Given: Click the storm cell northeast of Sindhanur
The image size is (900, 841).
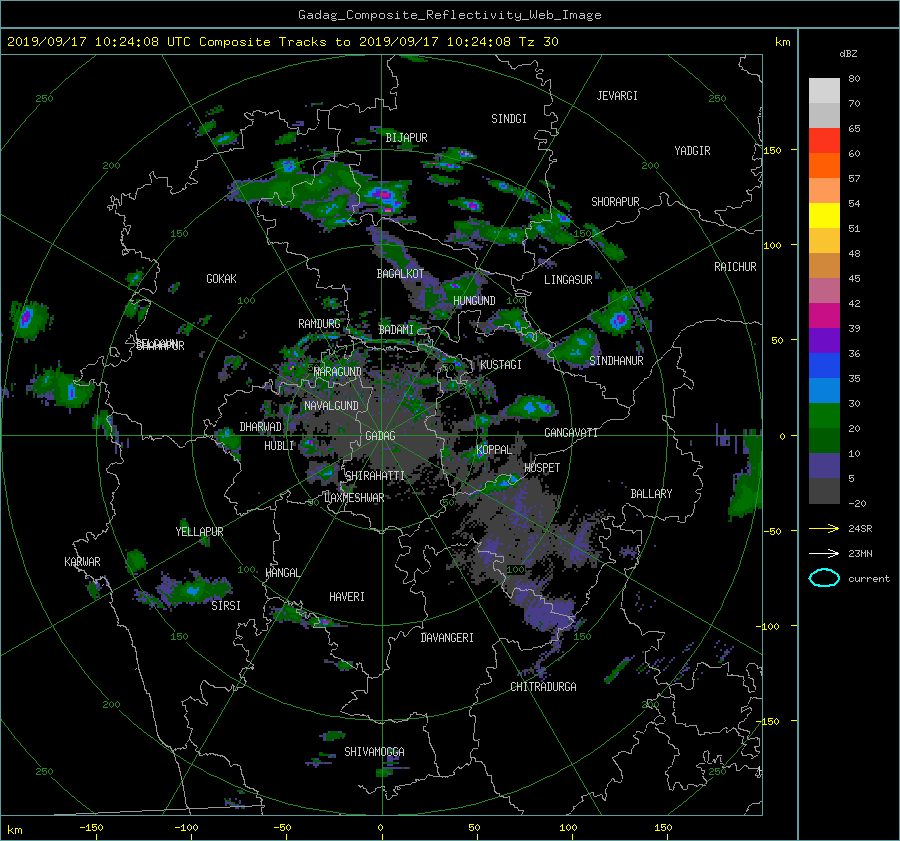Looking at the screenshot, I should (x=619, y=319).
